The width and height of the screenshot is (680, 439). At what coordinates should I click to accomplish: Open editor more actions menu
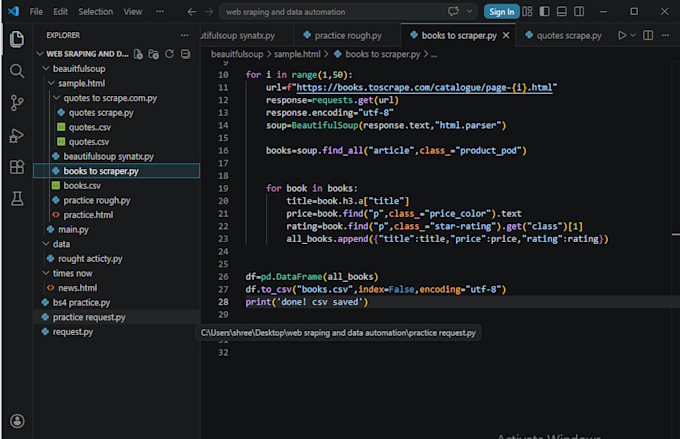click(x=665, y=35)
